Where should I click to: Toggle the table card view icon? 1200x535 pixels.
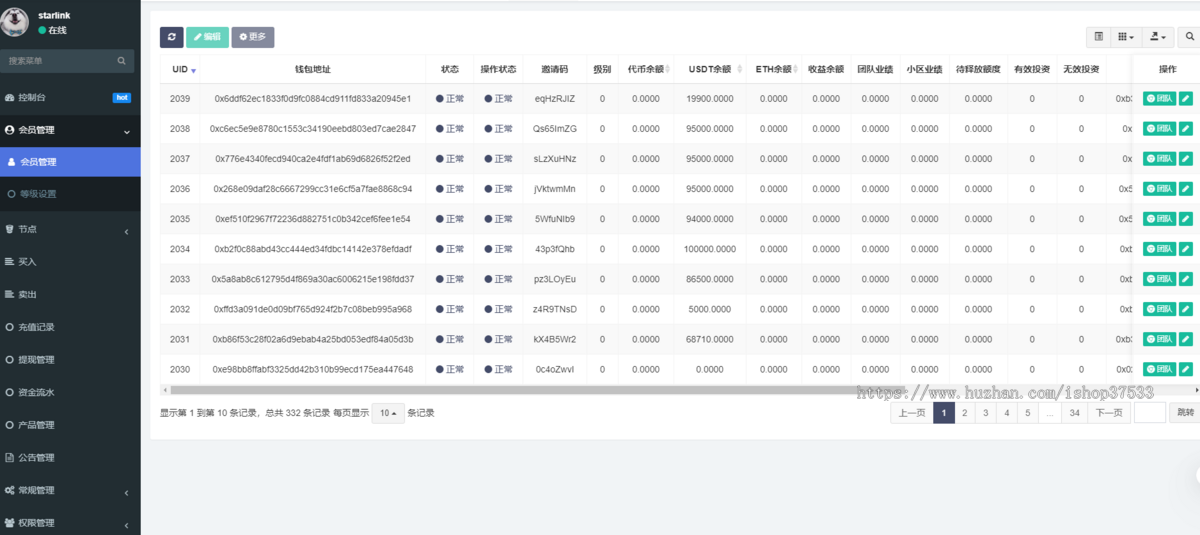[1099, 37]
